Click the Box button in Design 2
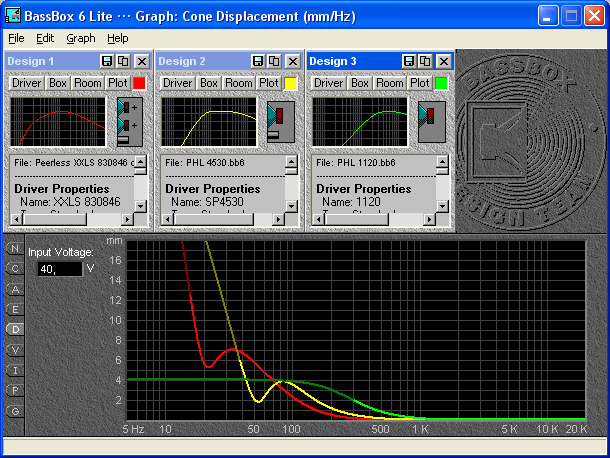610x458 pixels. coord(209,83)
